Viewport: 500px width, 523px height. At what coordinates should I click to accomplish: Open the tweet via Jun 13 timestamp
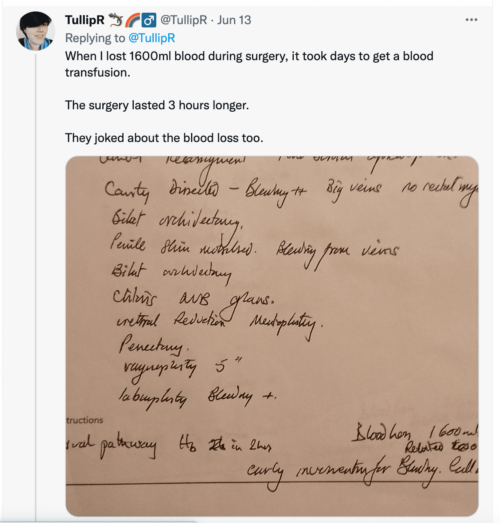pyautogui.click(x=234, y=20)
